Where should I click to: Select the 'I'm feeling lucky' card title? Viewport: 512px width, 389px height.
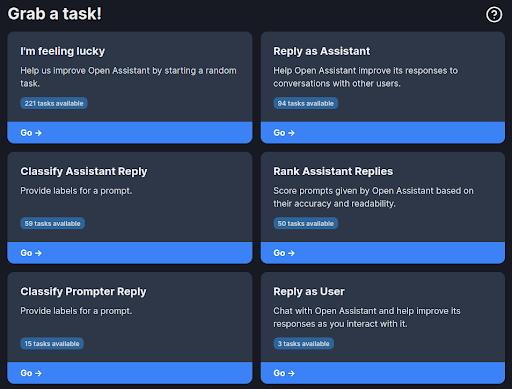tap(63, 51)
